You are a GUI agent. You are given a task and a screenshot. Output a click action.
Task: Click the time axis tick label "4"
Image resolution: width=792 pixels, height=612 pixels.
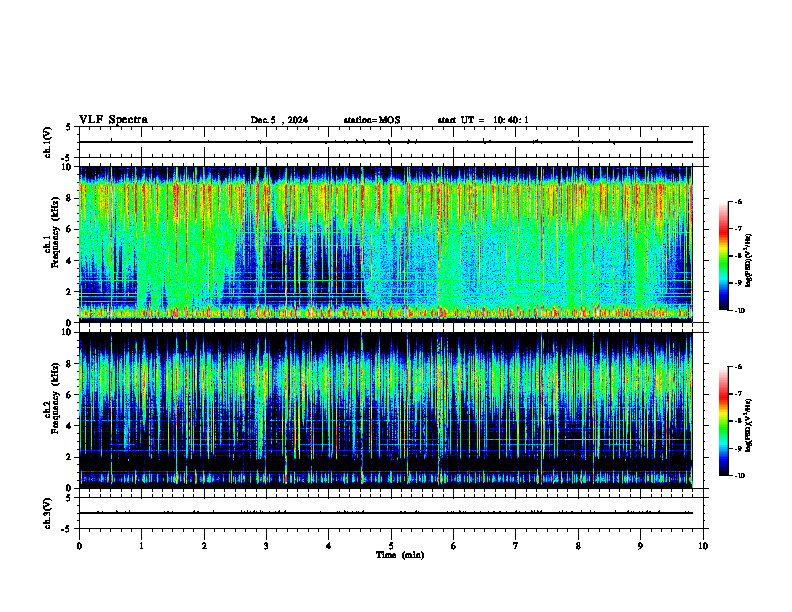click(328, 546)
